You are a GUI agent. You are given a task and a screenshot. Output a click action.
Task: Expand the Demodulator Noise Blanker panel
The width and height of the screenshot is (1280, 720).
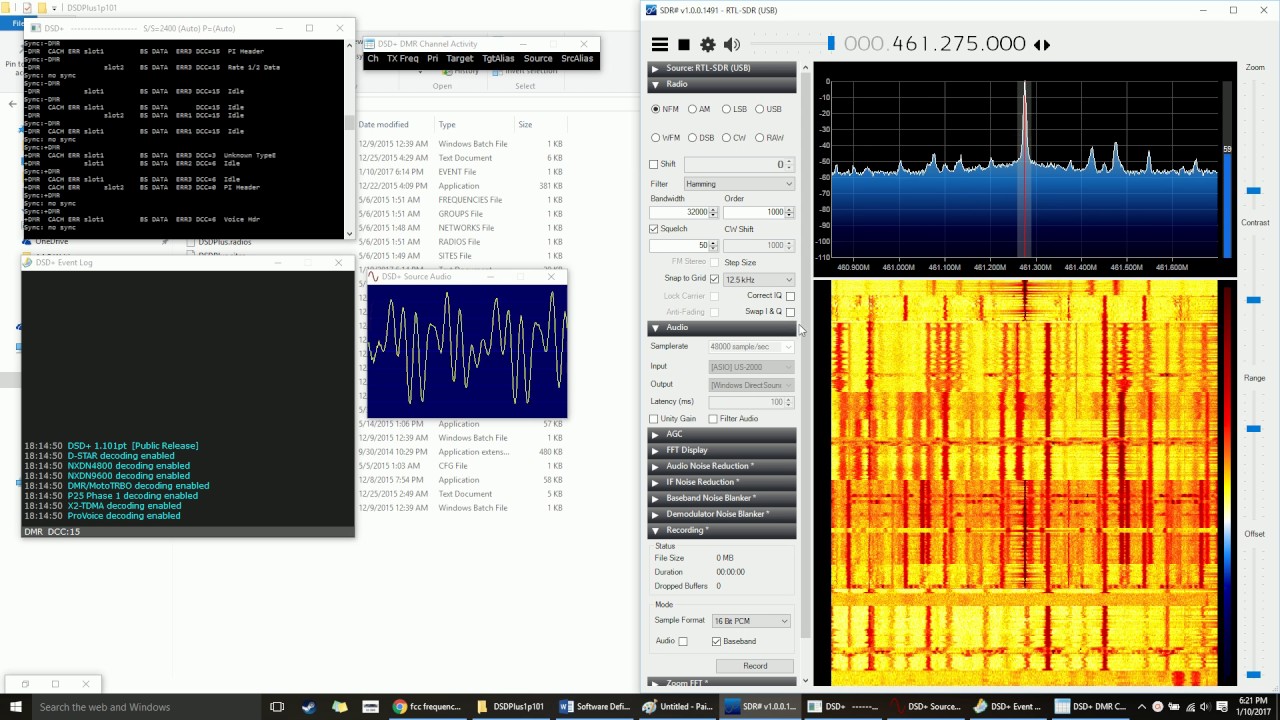pyautogui.click(x=722, y=514)
